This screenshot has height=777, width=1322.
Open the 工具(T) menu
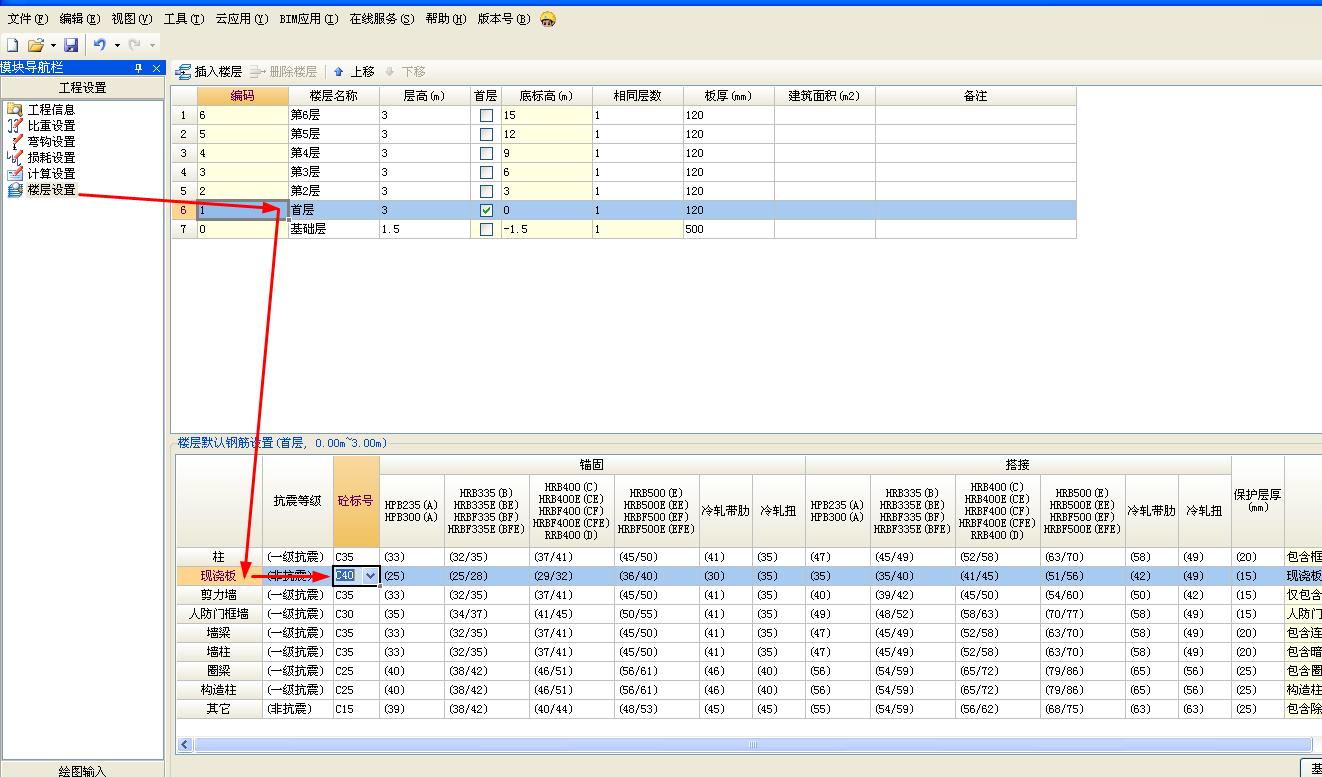coord(183,19)
